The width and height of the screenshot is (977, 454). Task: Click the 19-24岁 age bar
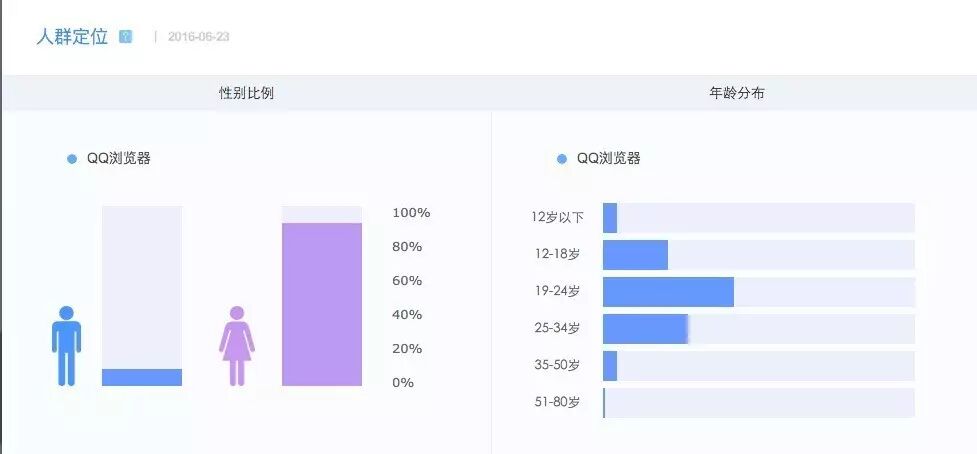pyautogui.click(x=668, y=292)
